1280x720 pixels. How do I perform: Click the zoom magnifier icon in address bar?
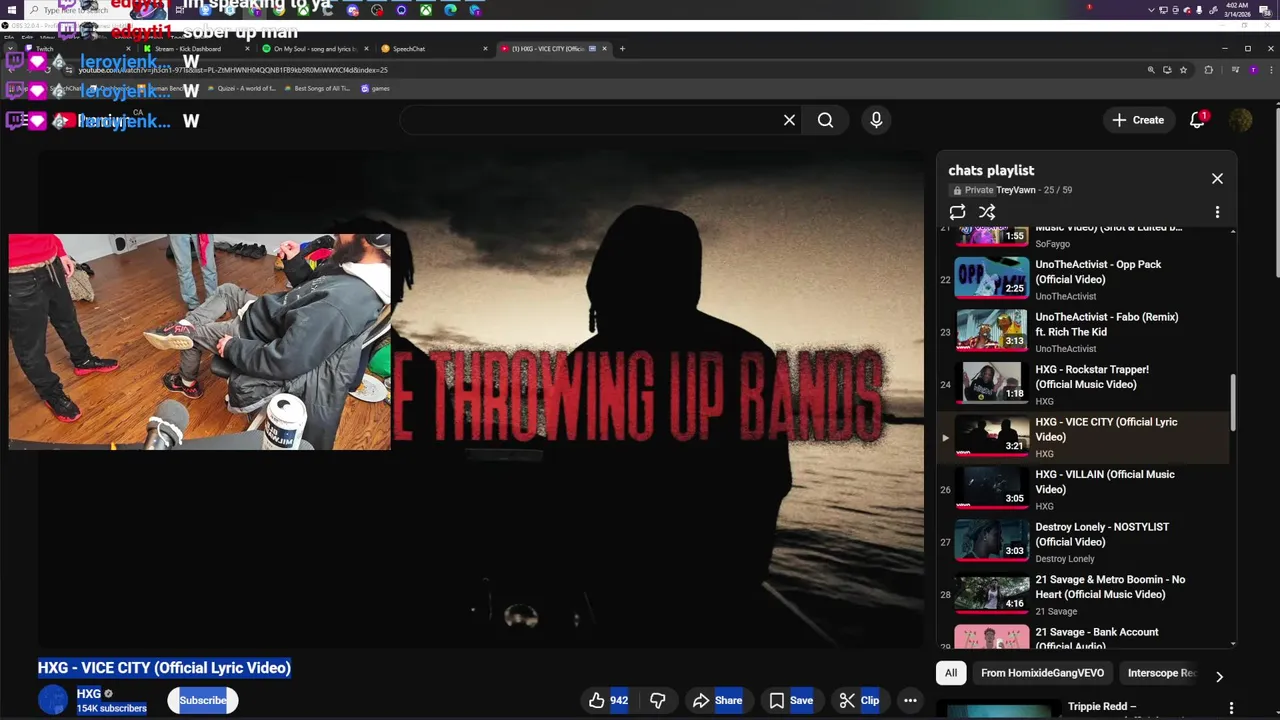click(x=1151, y=70)
